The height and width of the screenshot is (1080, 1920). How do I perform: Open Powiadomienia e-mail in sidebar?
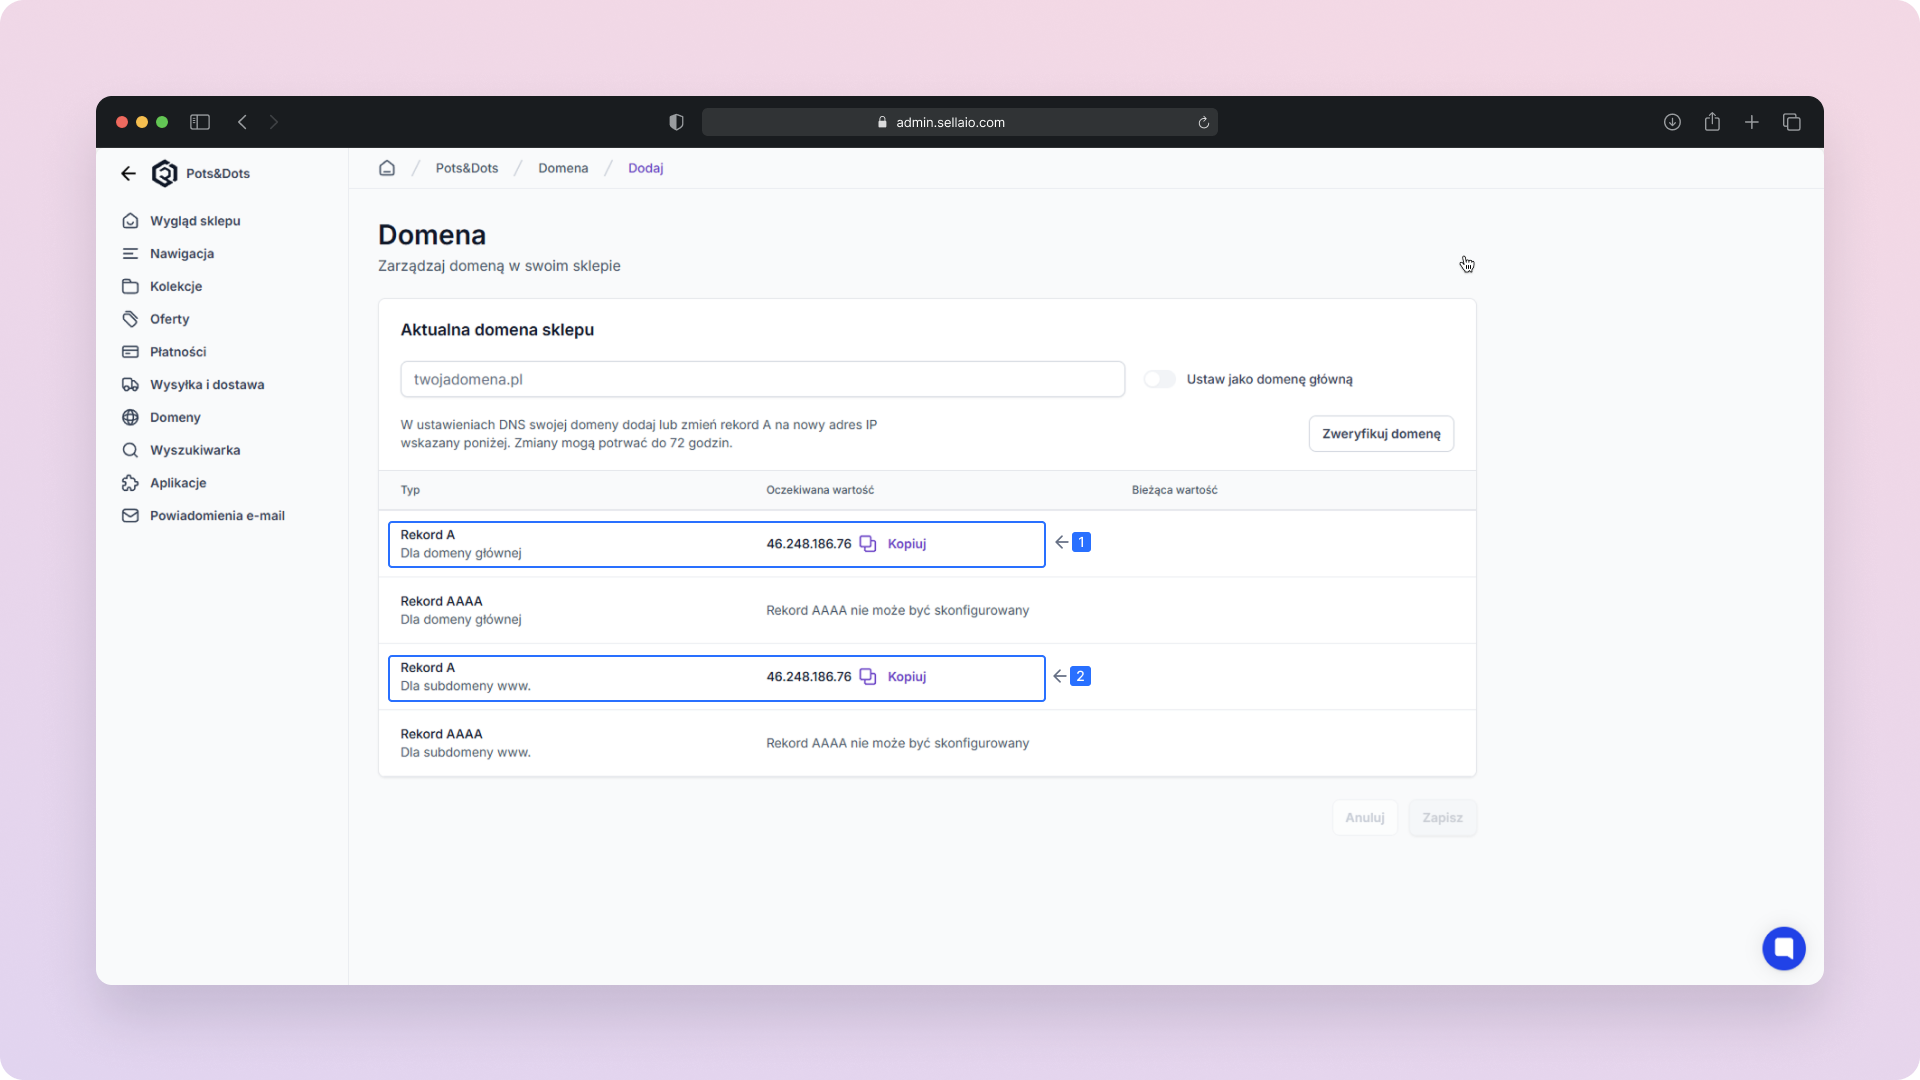[x=217, y=515]
